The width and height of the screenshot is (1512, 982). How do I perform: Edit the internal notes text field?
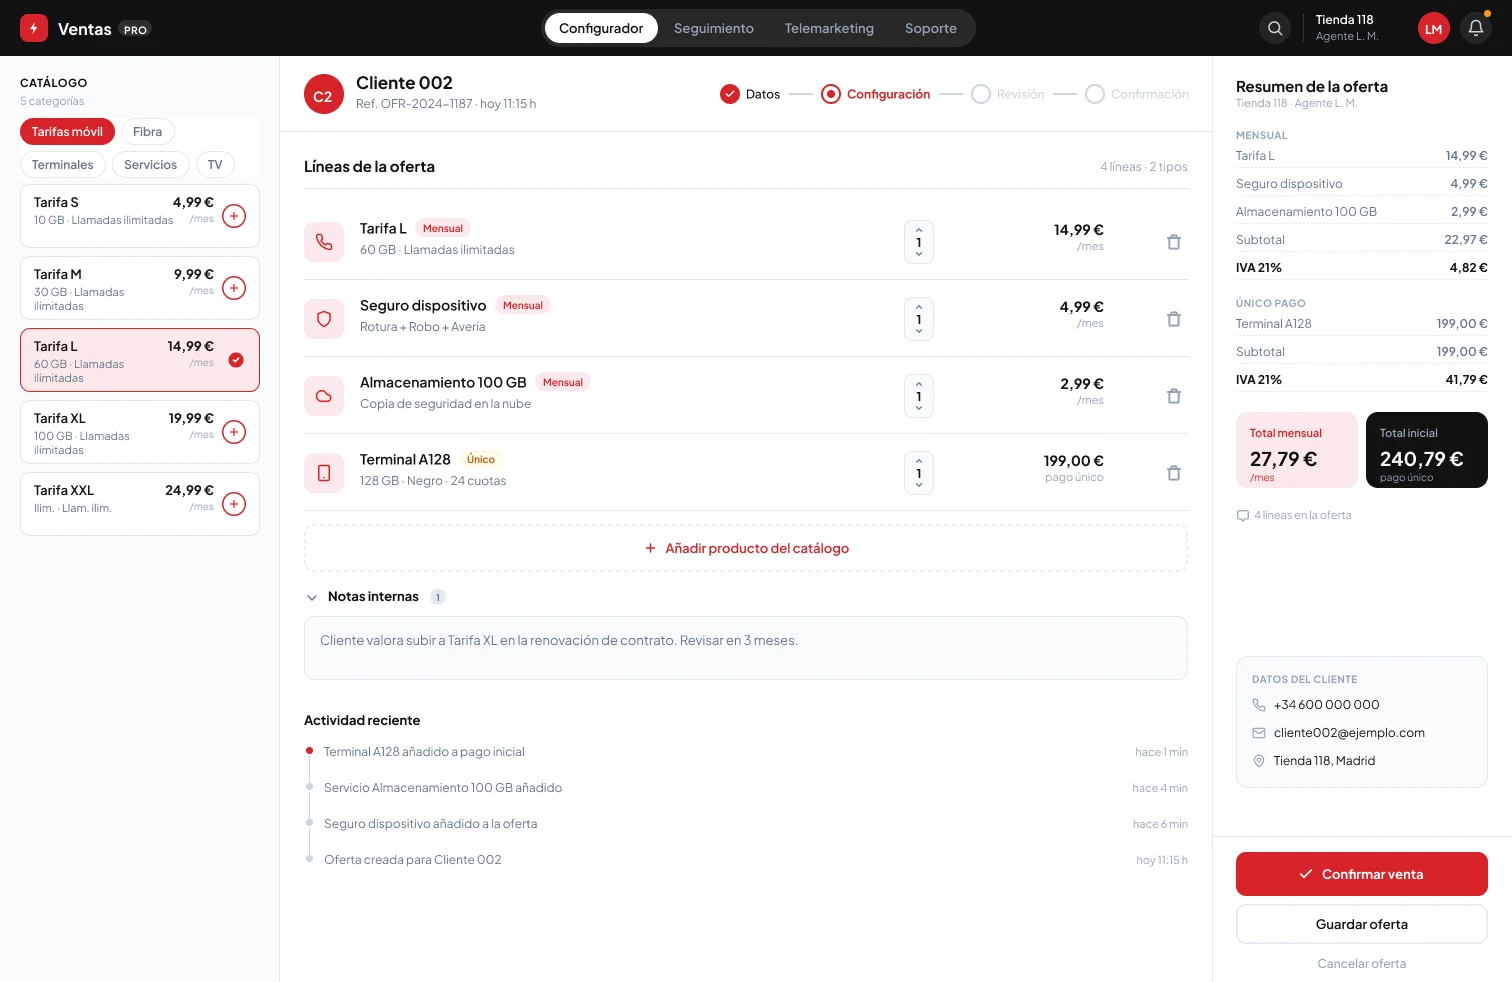click(746, 648)
